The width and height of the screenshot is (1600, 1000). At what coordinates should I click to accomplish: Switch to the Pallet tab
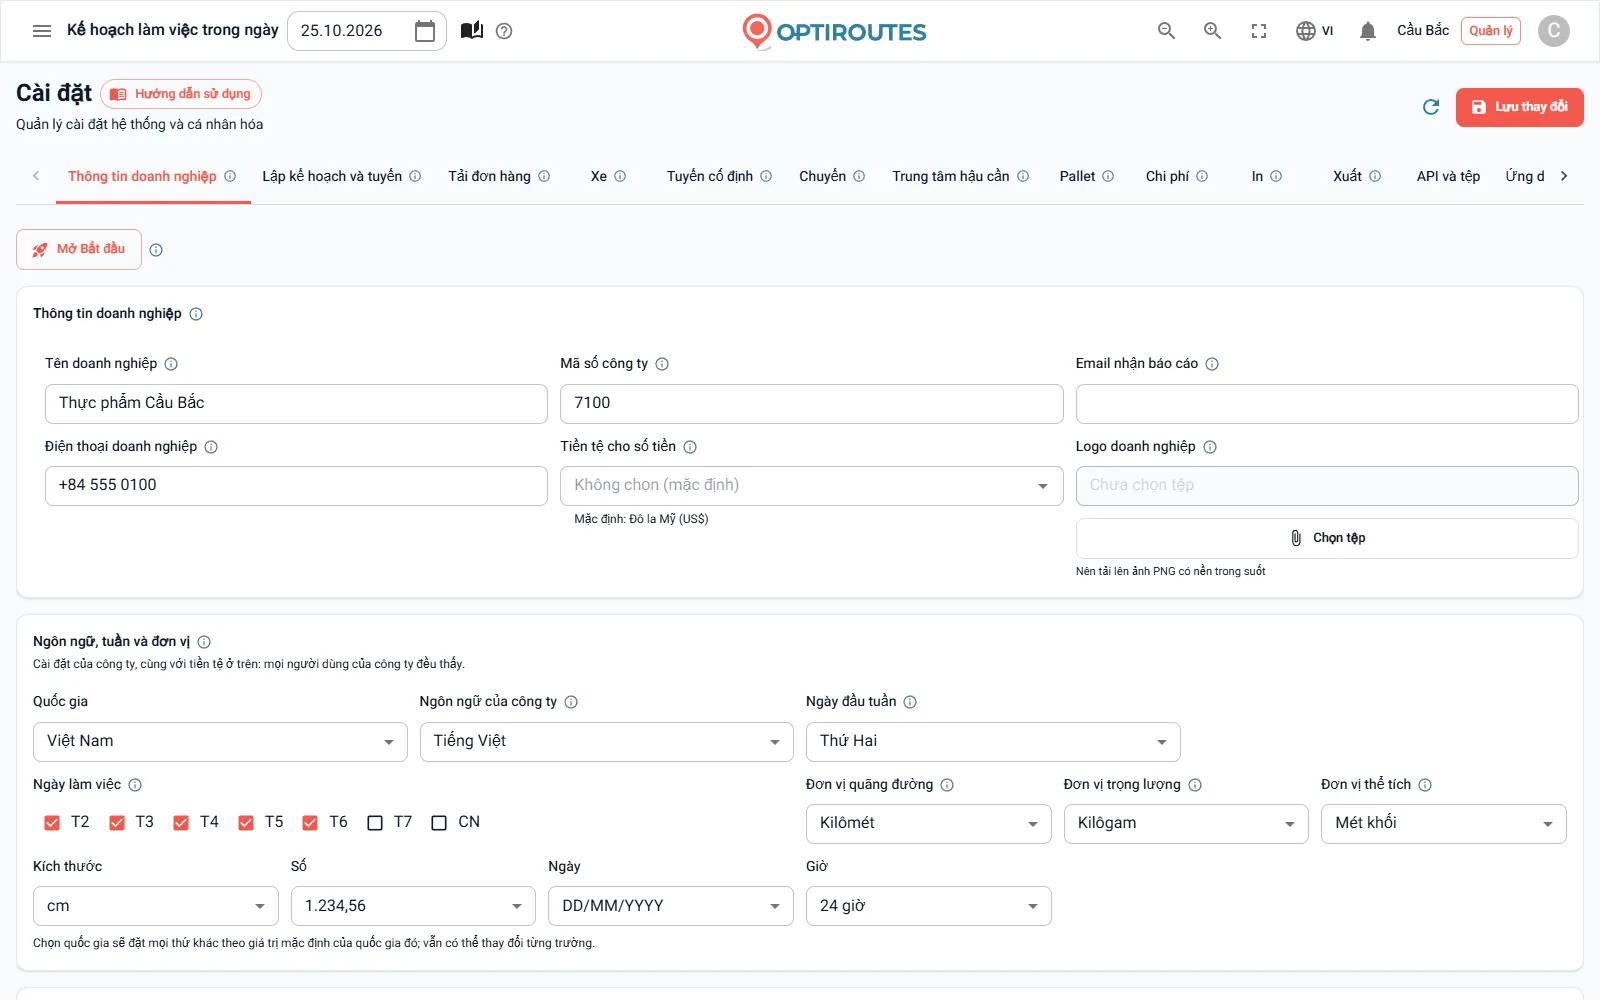coord(1086,177)
